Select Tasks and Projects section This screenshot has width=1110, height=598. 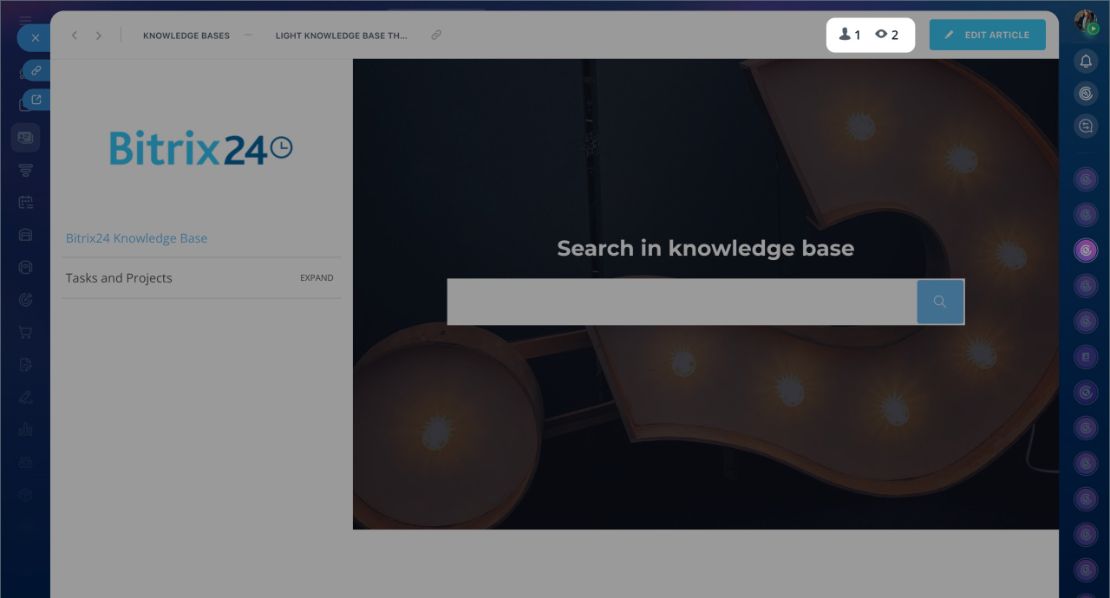119,278
